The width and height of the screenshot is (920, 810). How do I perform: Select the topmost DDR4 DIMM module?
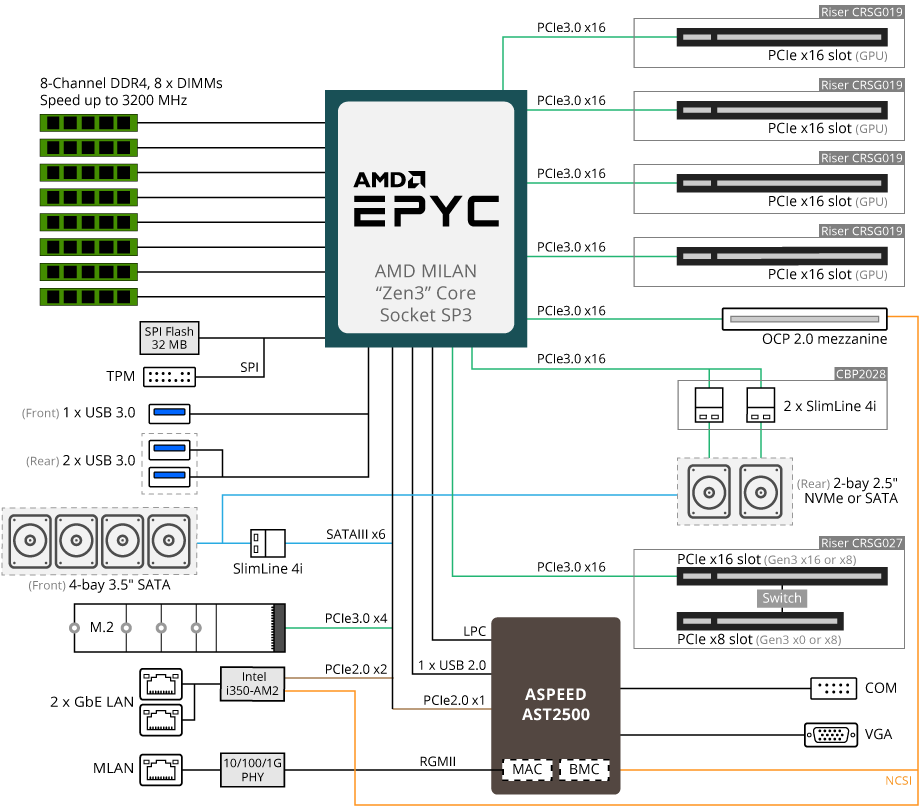88,122
